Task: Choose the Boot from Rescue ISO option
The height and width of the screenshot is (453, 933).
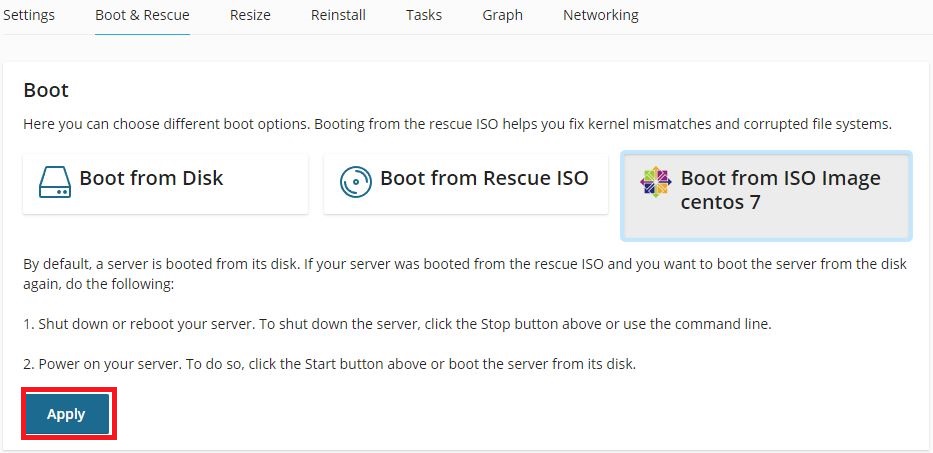Action: [466, 183]
